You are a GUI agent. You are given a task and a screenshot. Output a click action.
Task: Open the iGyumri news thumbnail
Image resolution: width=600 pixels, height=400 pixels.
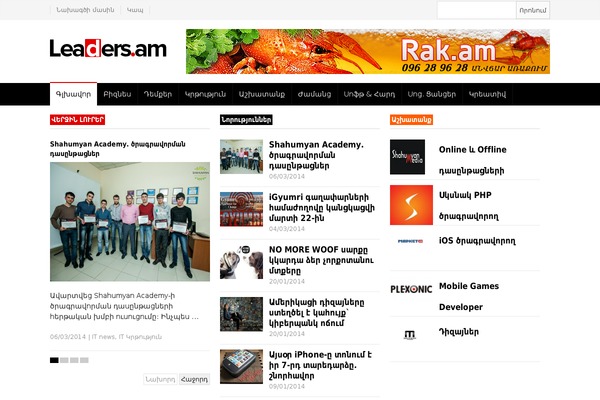click(241, 209)
